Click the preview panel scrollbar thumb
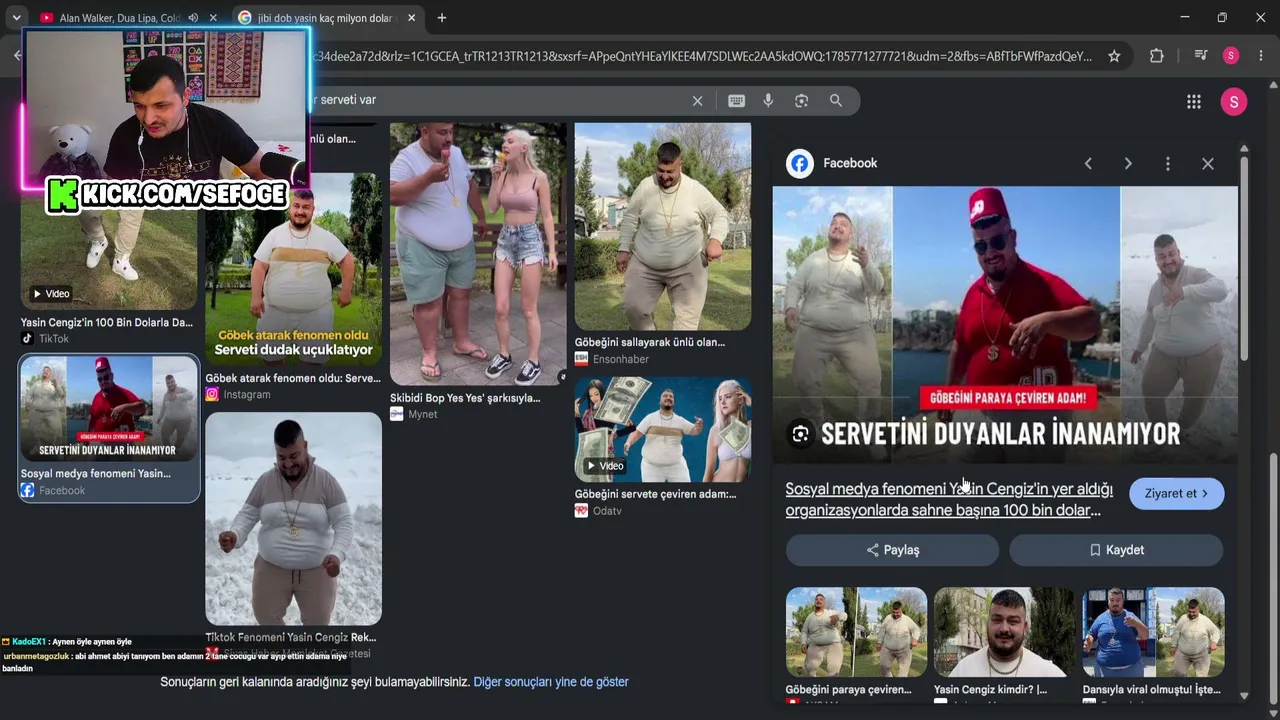This screenshot has height=720, width=1280. pyautogui.click(x=1244, y=257)
